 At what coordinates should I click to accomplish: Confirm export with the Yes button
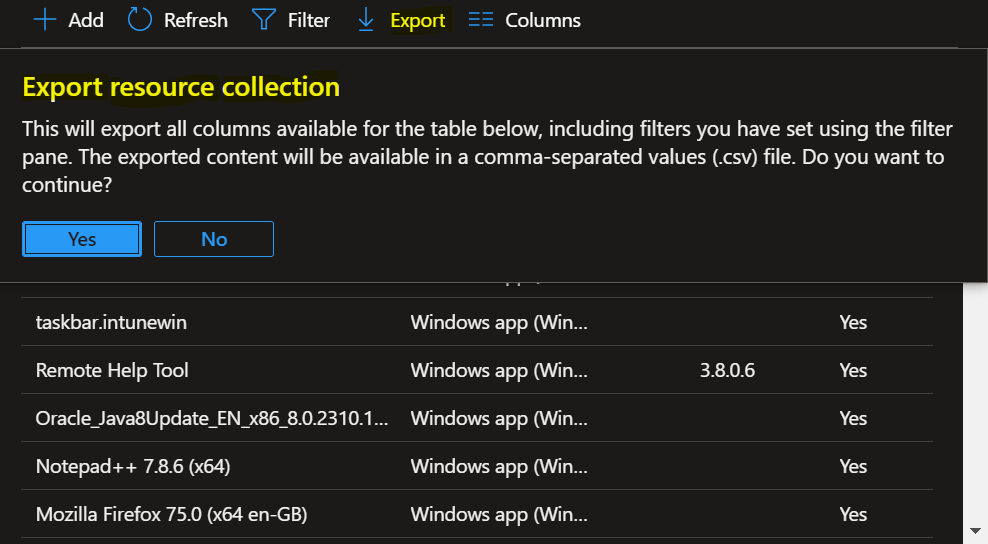pyautogui.click(x=82, y=239)
